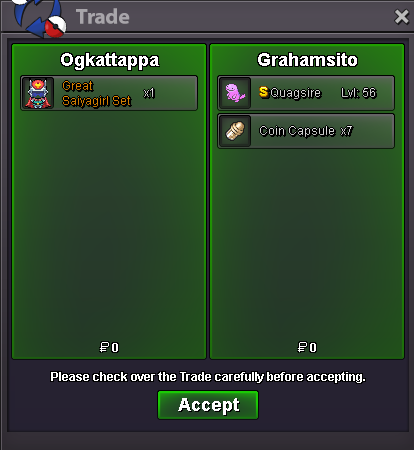Click the Trade title text in header
This screenshot has height=450, width=414.
tap(103, 17)
